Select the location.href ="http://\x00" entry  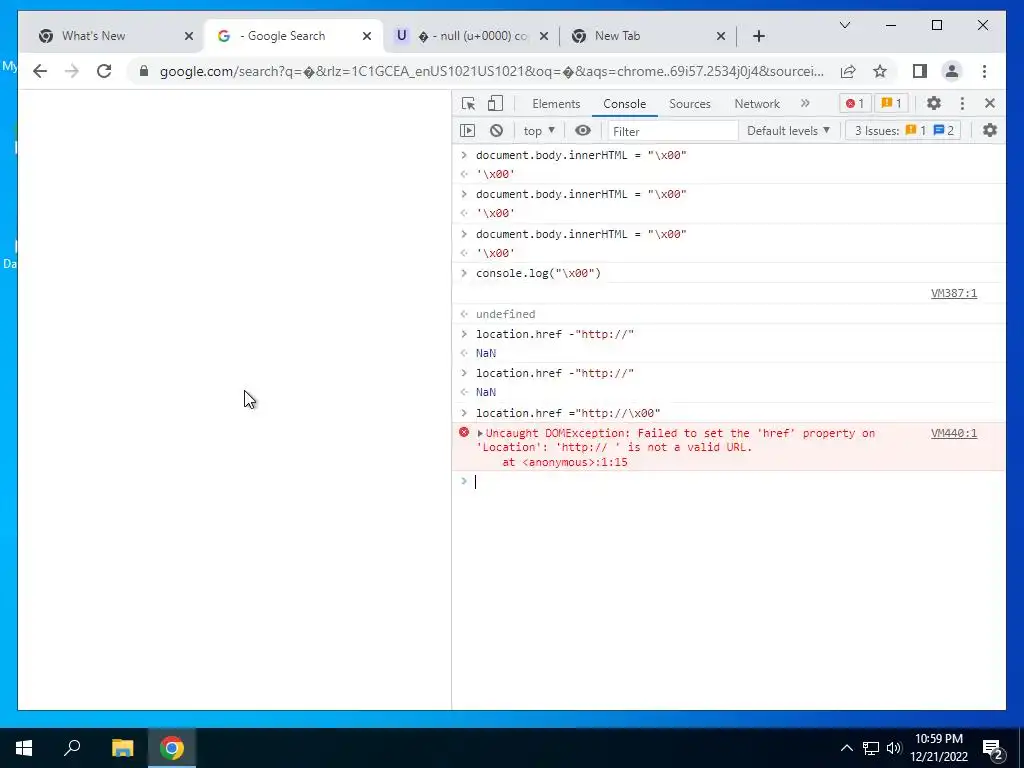tap(568, 413)
